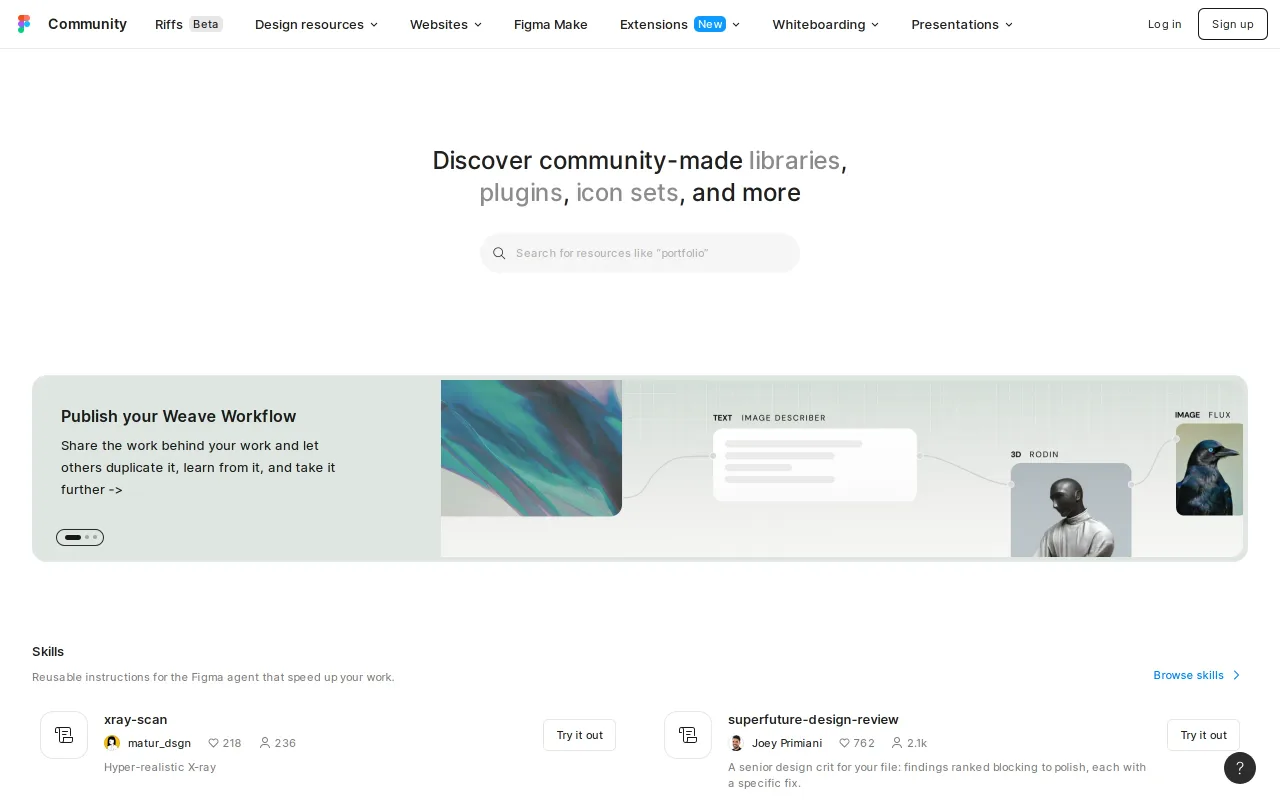
Task: Click the Flux crow image thumbnail
Action: [x=1209, y=469]
